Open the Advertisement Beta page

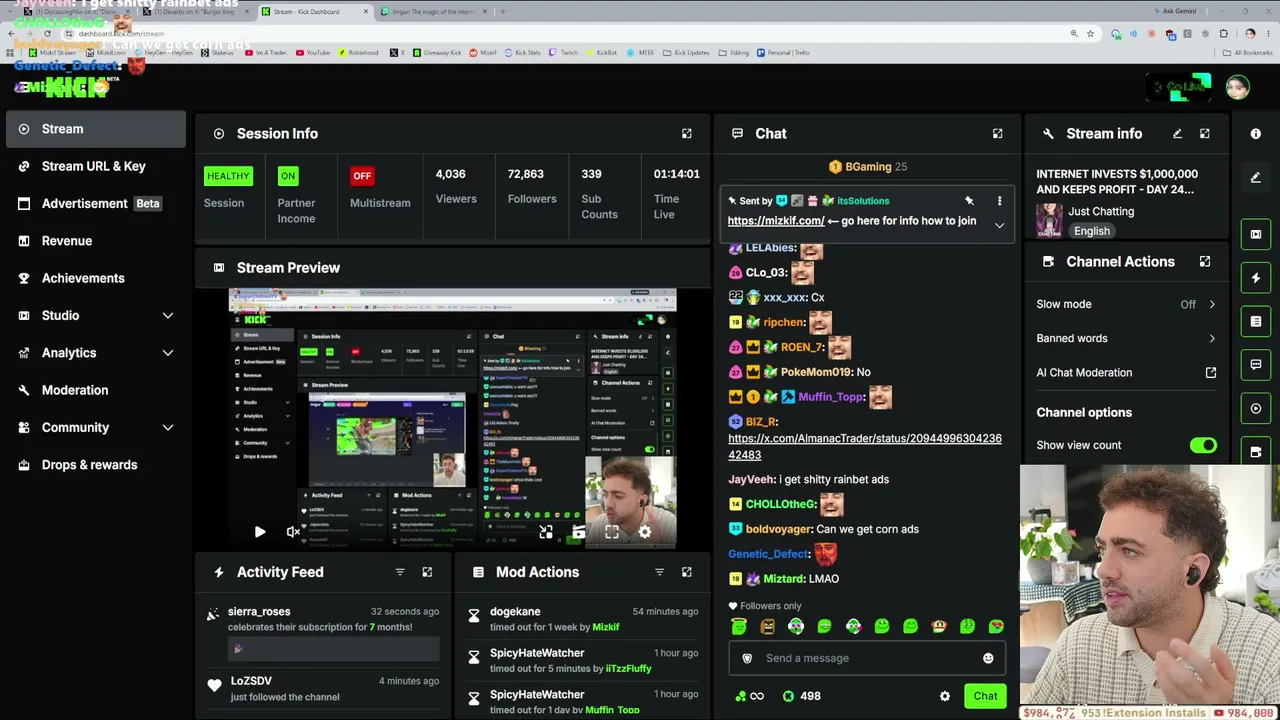pos(95,203)
